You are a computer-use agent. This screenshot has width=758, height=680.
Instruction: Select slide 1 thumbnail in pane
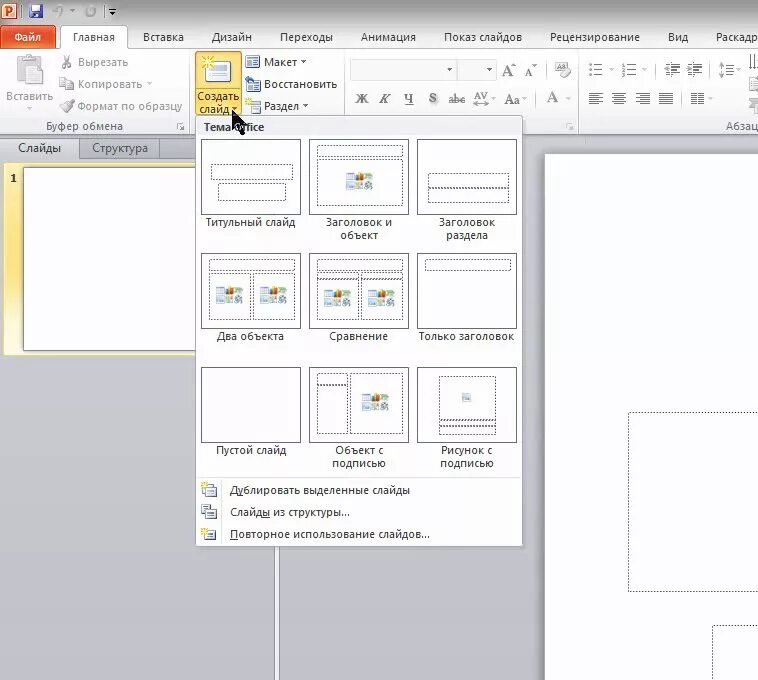109,259
